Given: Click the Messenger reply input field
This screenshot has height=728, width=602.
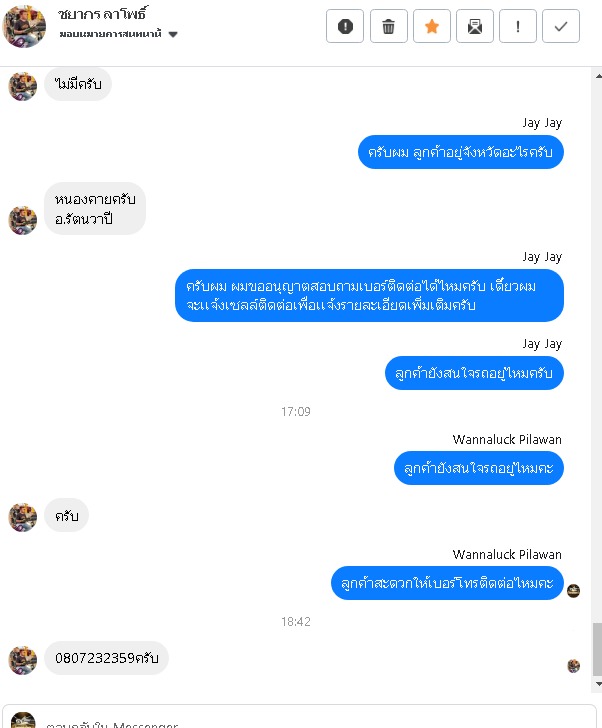Looking at the screenshot, I should [299, 717].
